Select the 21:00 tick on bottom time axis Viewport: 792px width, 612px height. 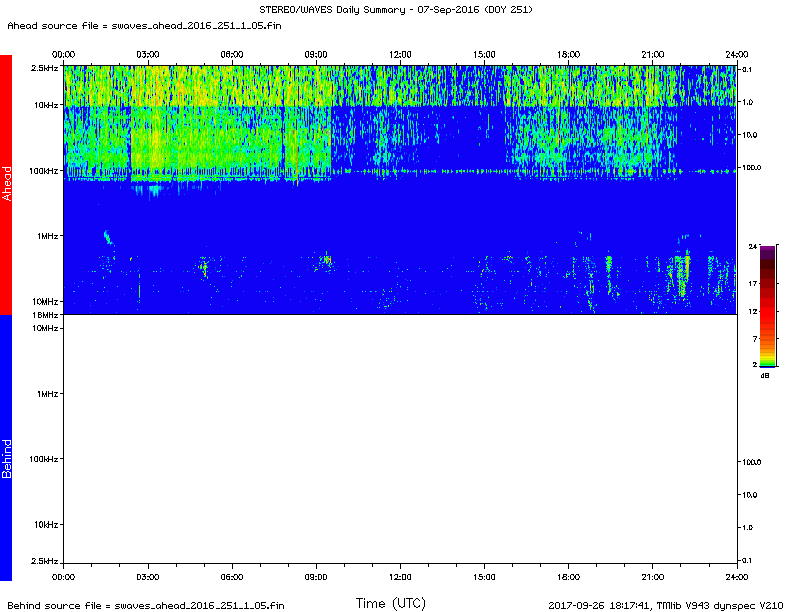(652, 577)
